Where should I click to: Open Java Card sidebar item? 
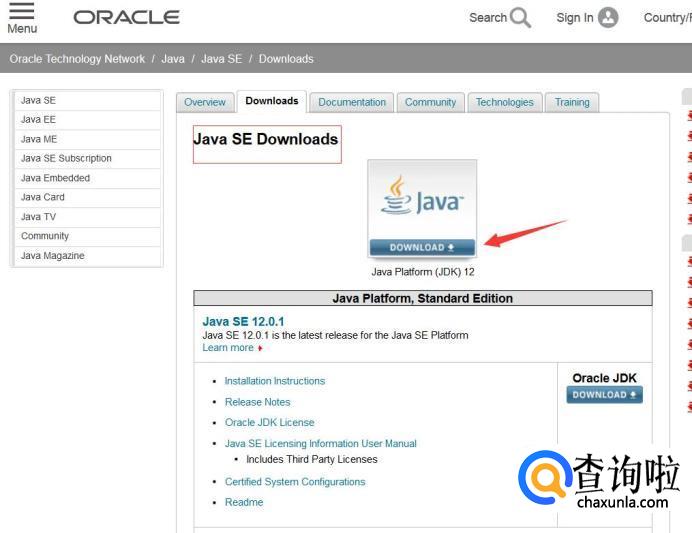(x=87, y=198)
